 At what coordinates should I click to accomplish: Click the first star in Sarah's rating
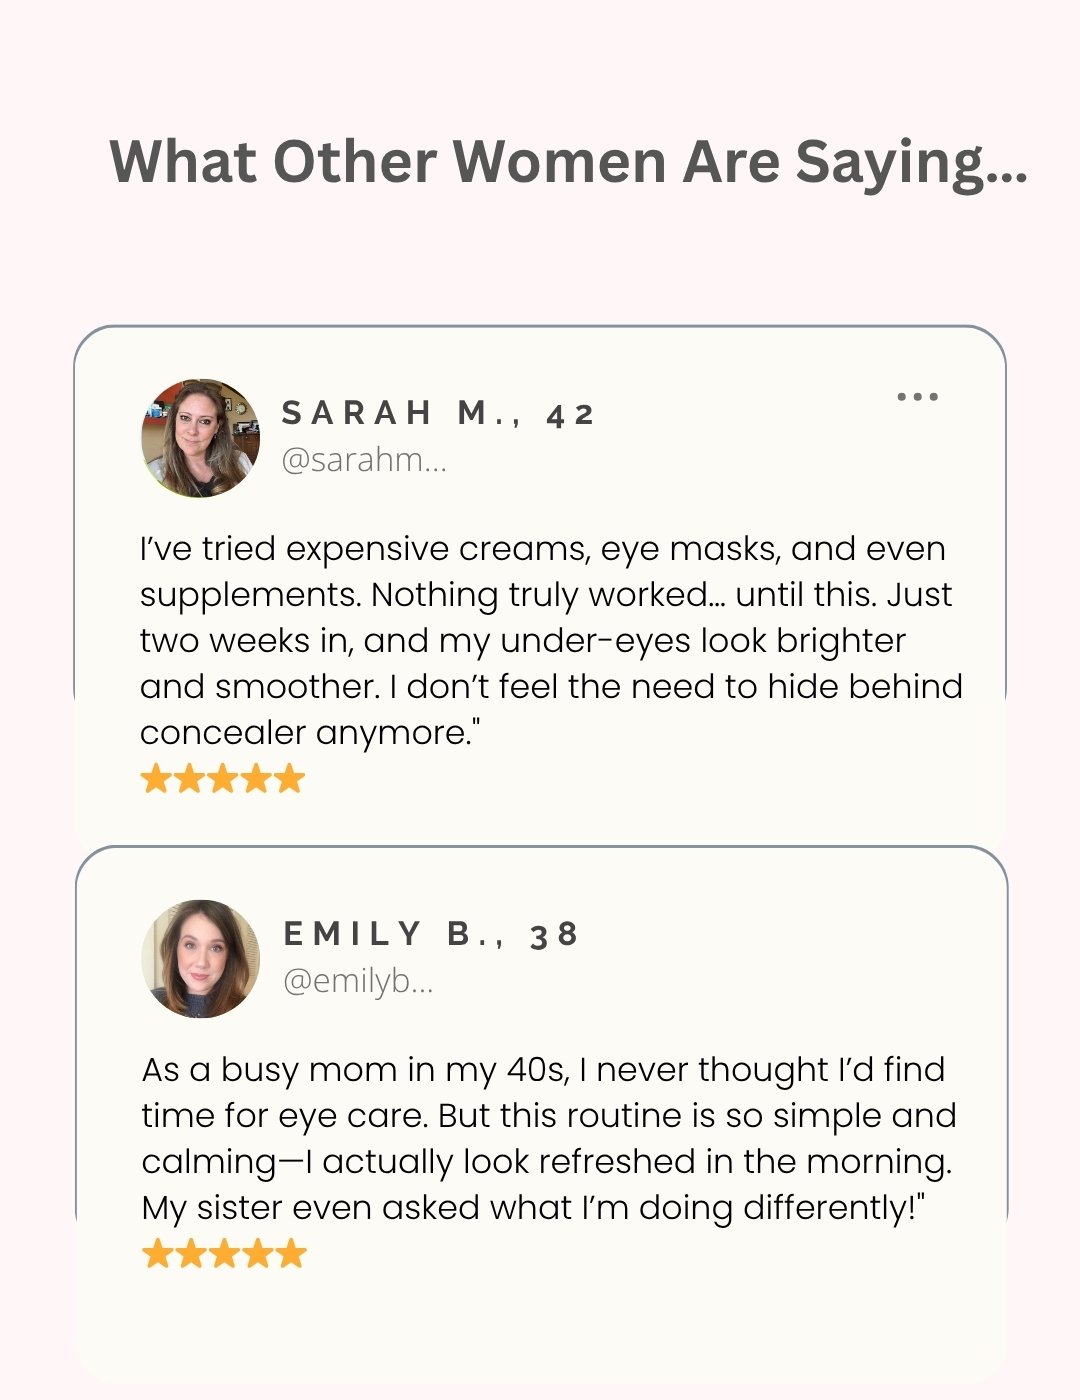tap(156, 778)
